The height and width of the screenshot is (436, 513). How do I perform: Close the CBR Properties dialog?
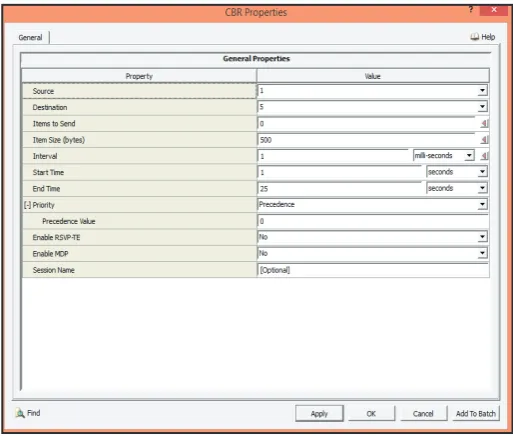494,10
